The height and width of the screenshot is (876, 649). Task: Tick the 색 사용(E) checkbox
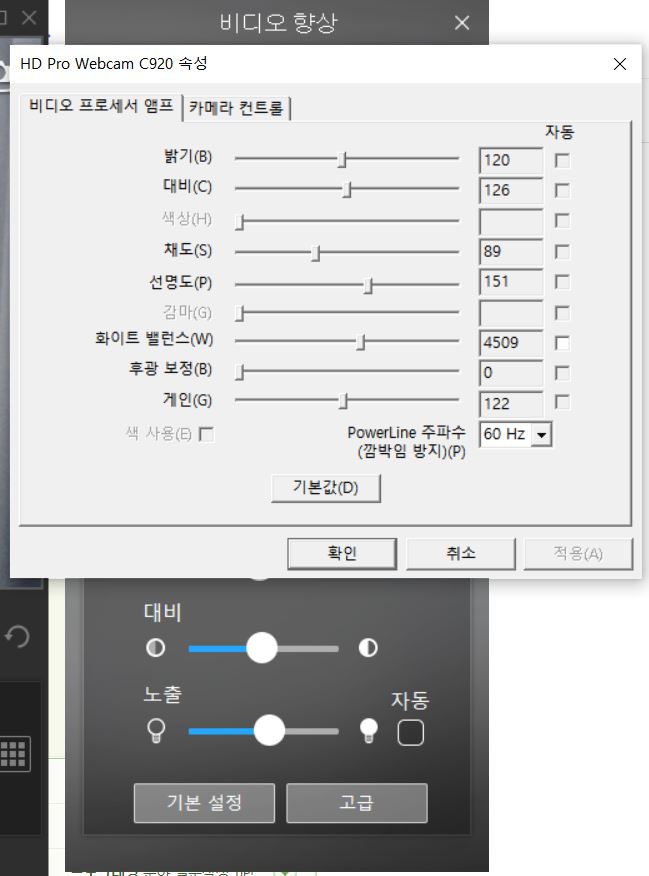click(206, 434)
